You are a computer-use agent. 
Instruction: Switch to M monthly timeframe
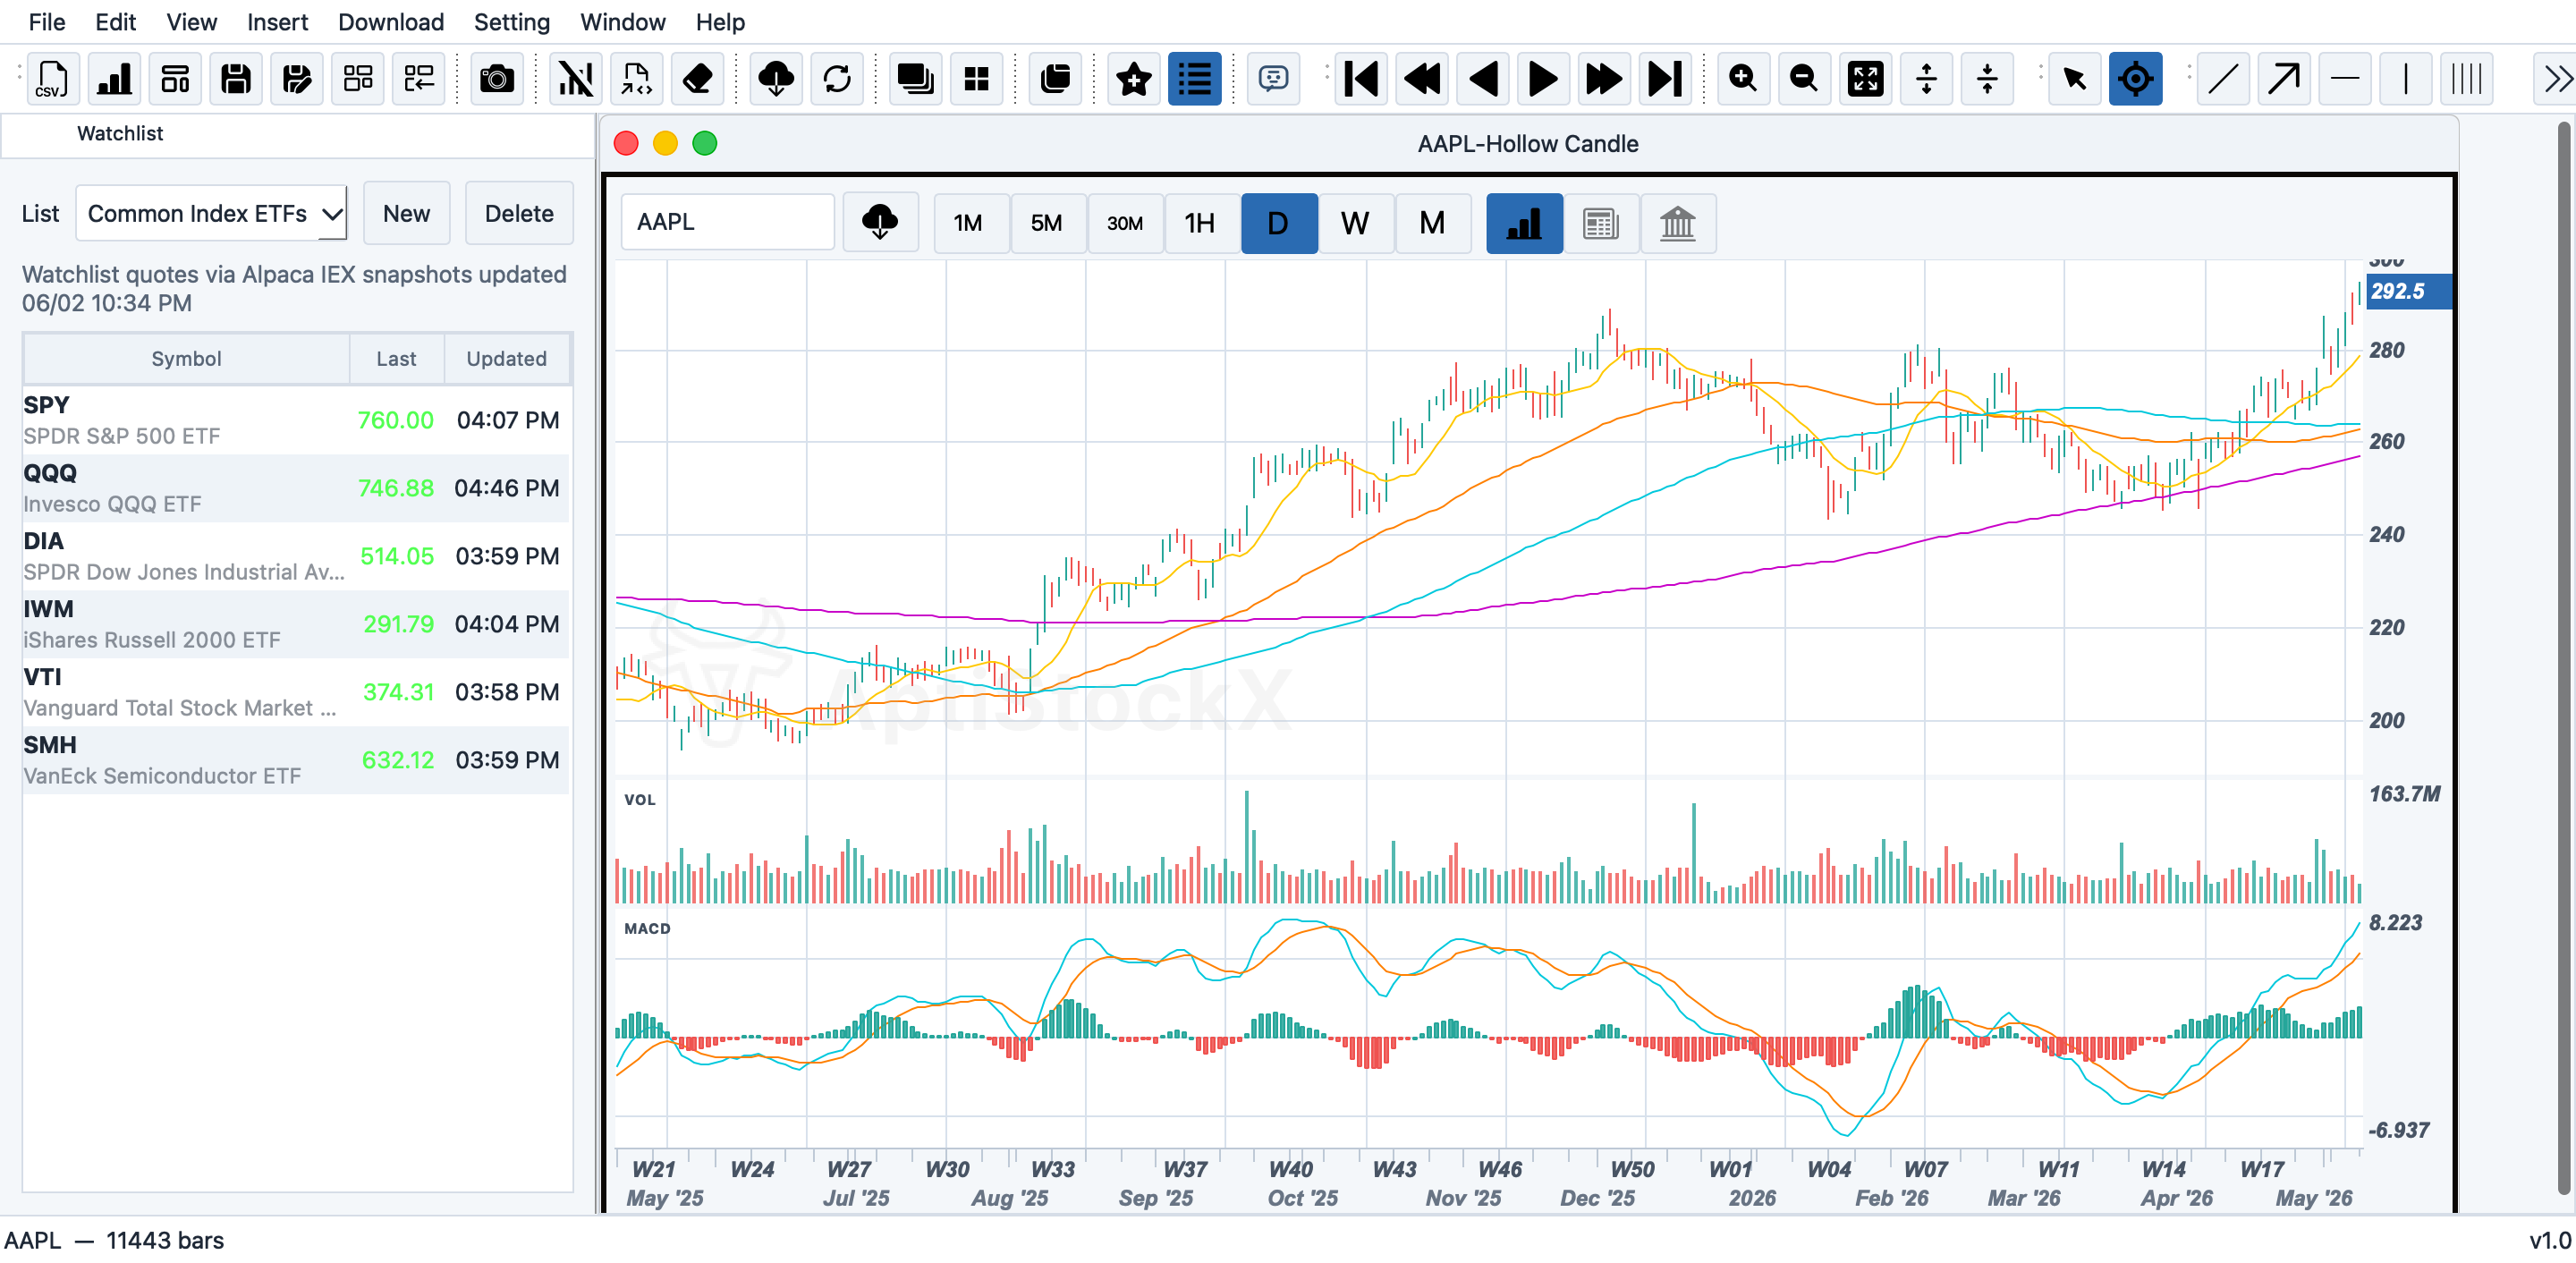point(1432,222)
